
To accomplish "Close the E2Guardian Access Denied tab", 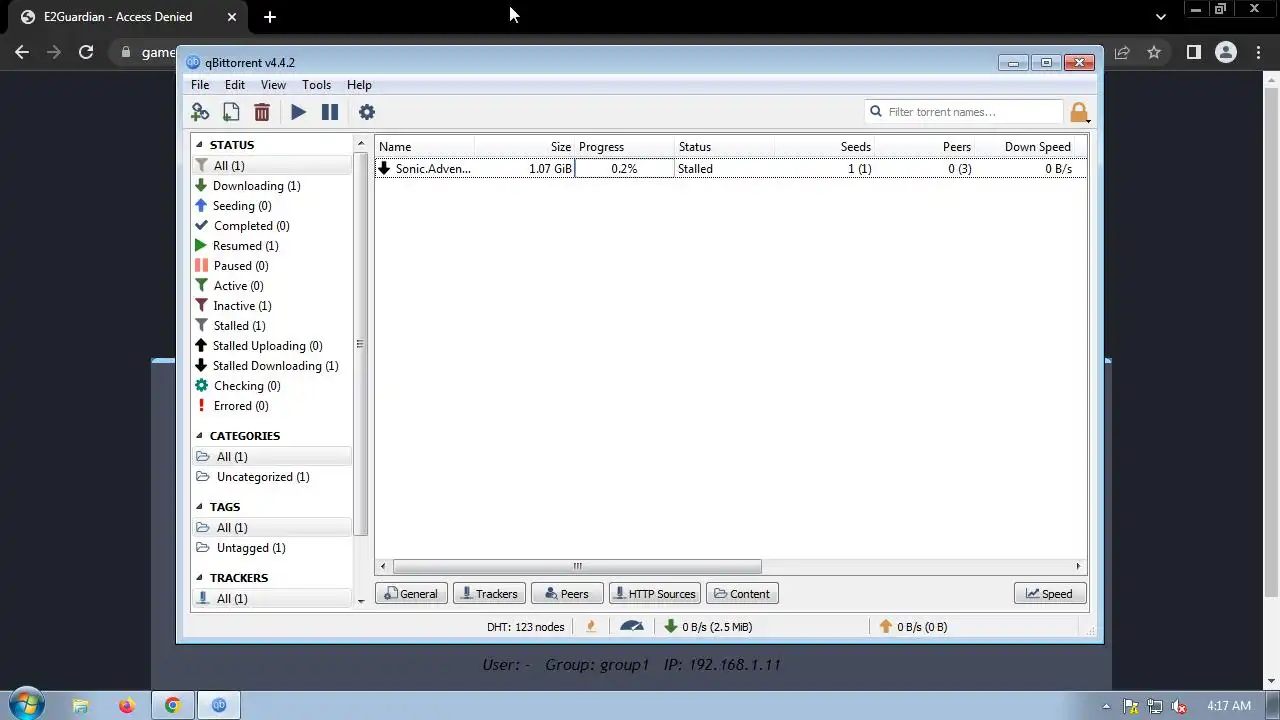I will point(232,17).
